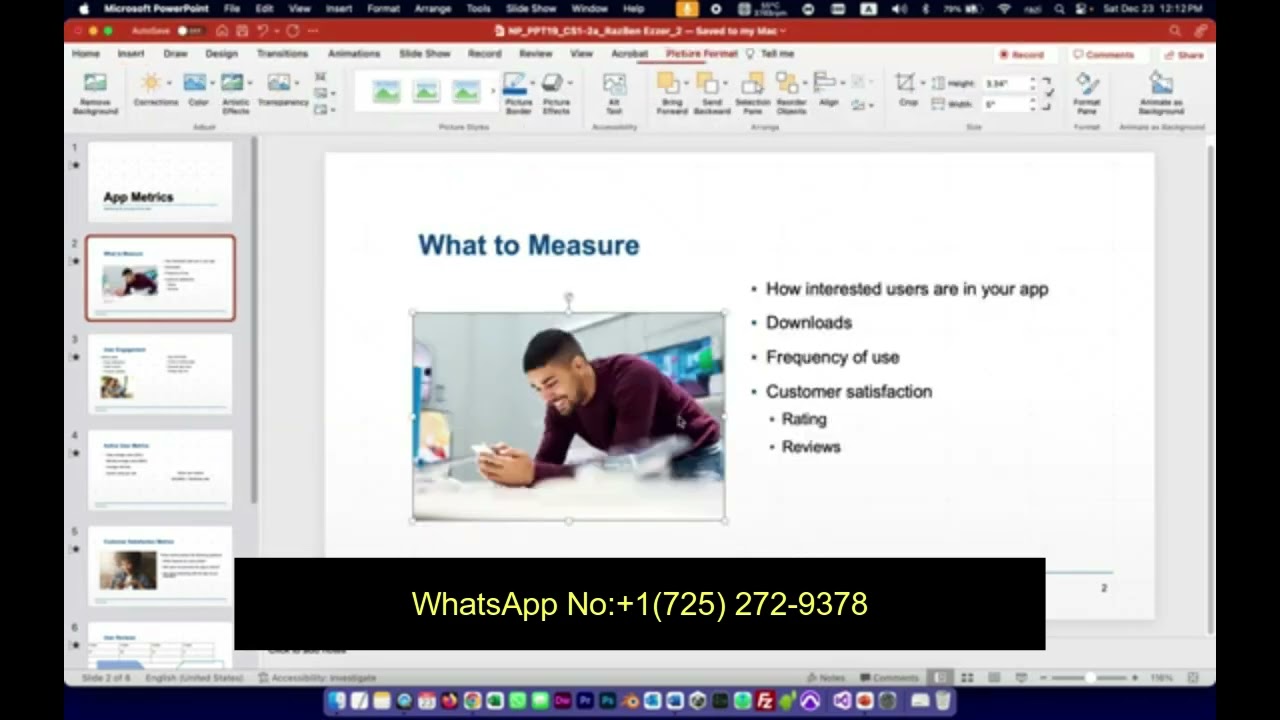
Task: Click the Tell me search box
Action: 770,54
